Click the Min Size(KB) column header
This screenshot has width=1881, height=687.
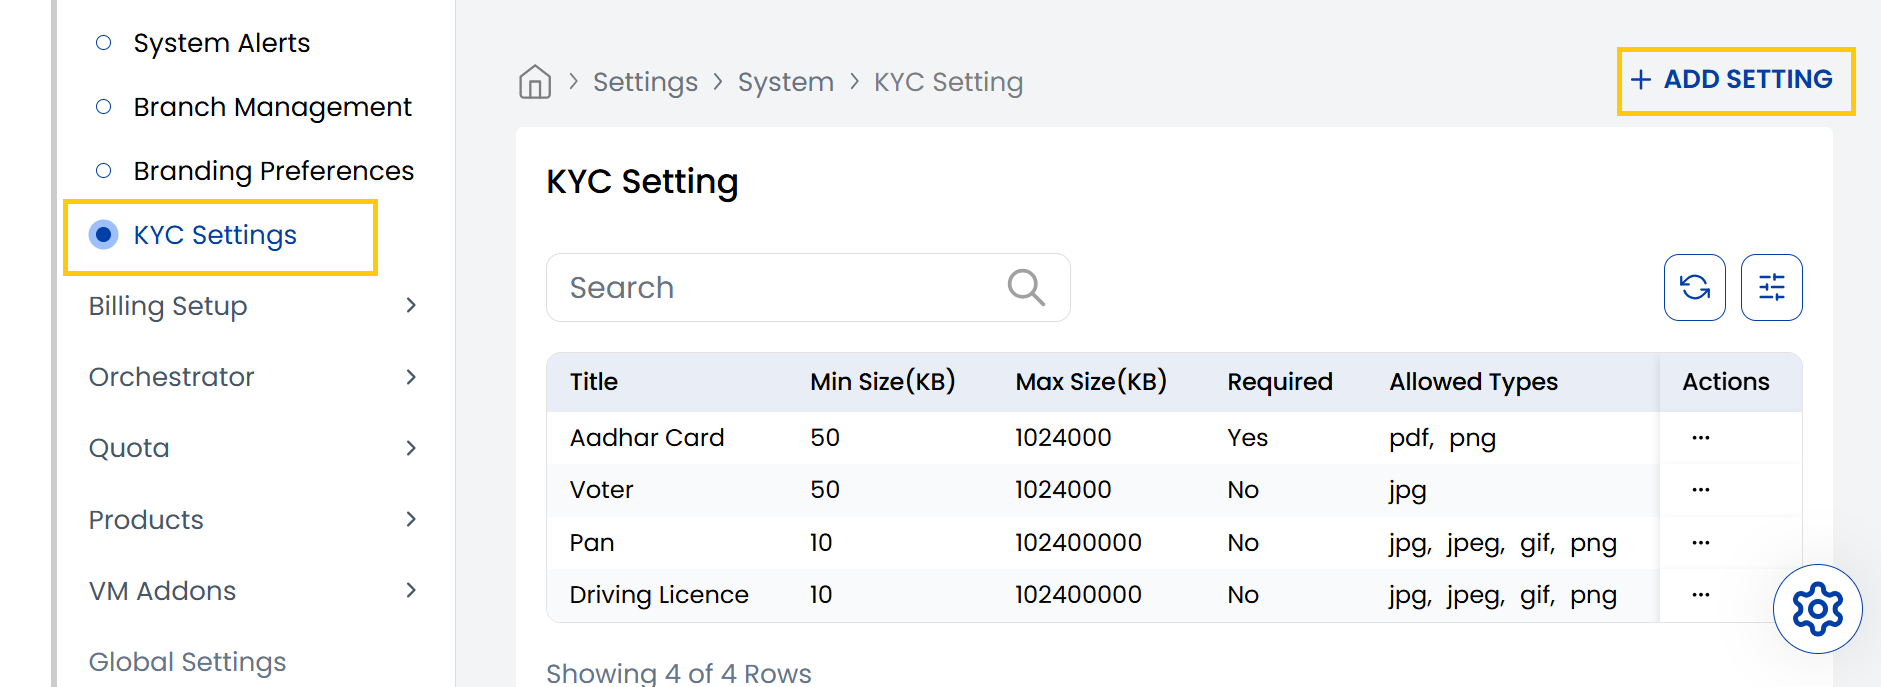(883, 382)
